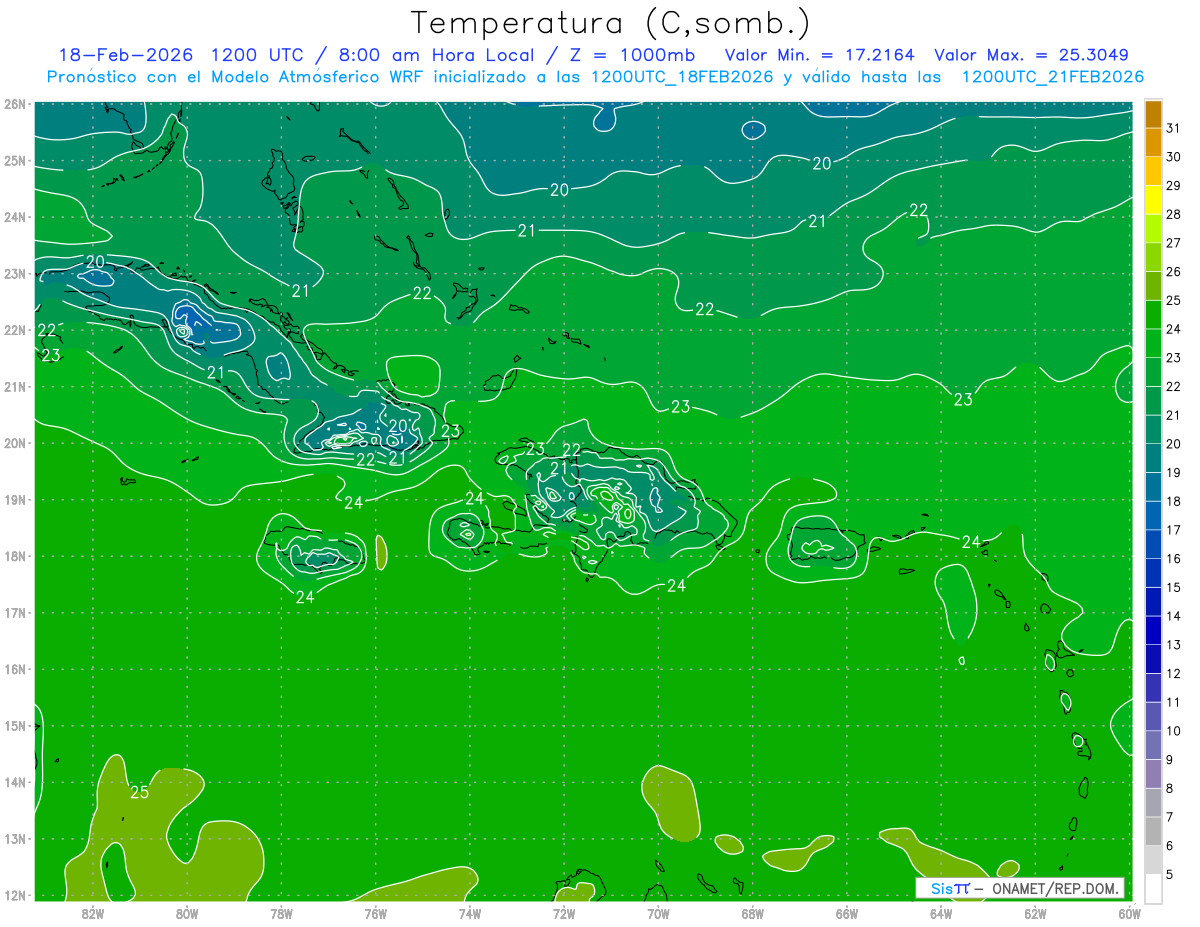Select the date text '18-Feb-2026'
This screenshot has width=1200, height=927.
coord(125,55)
